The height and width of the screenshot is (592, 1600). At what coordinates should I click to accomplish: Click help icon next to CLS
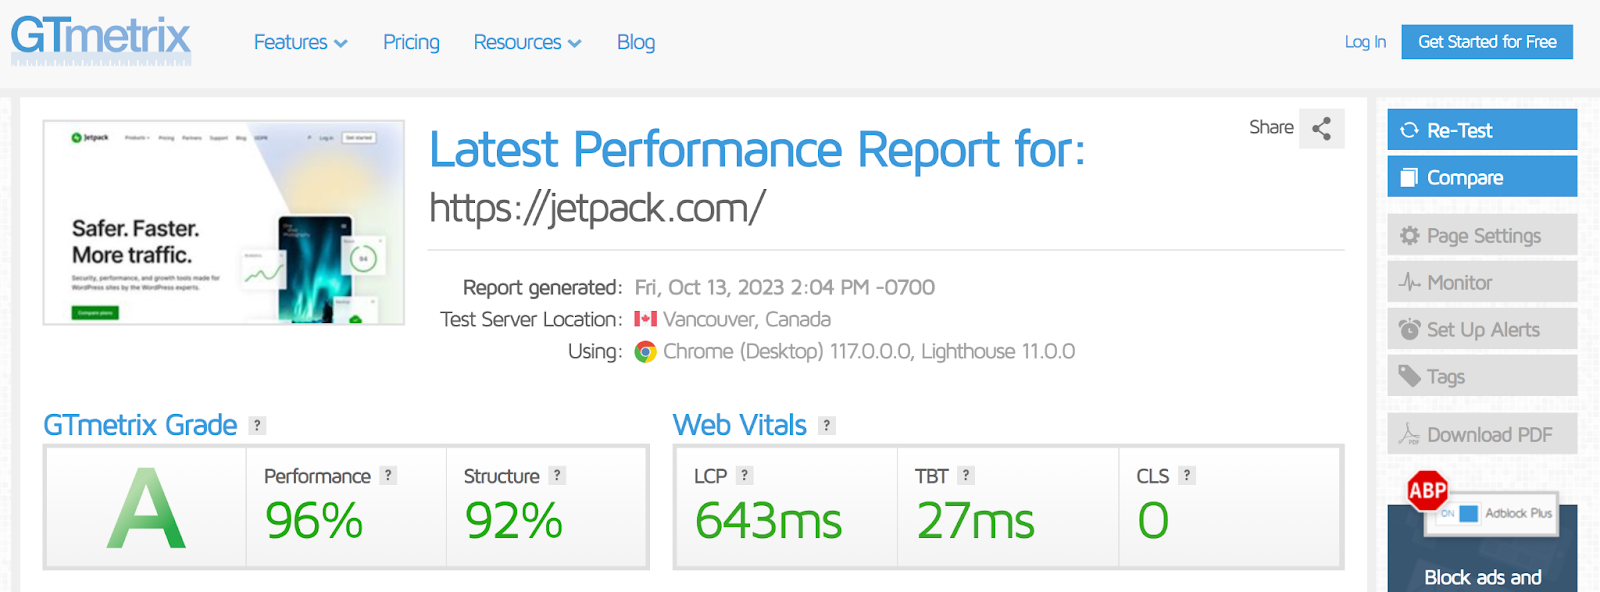[1186, 476]
